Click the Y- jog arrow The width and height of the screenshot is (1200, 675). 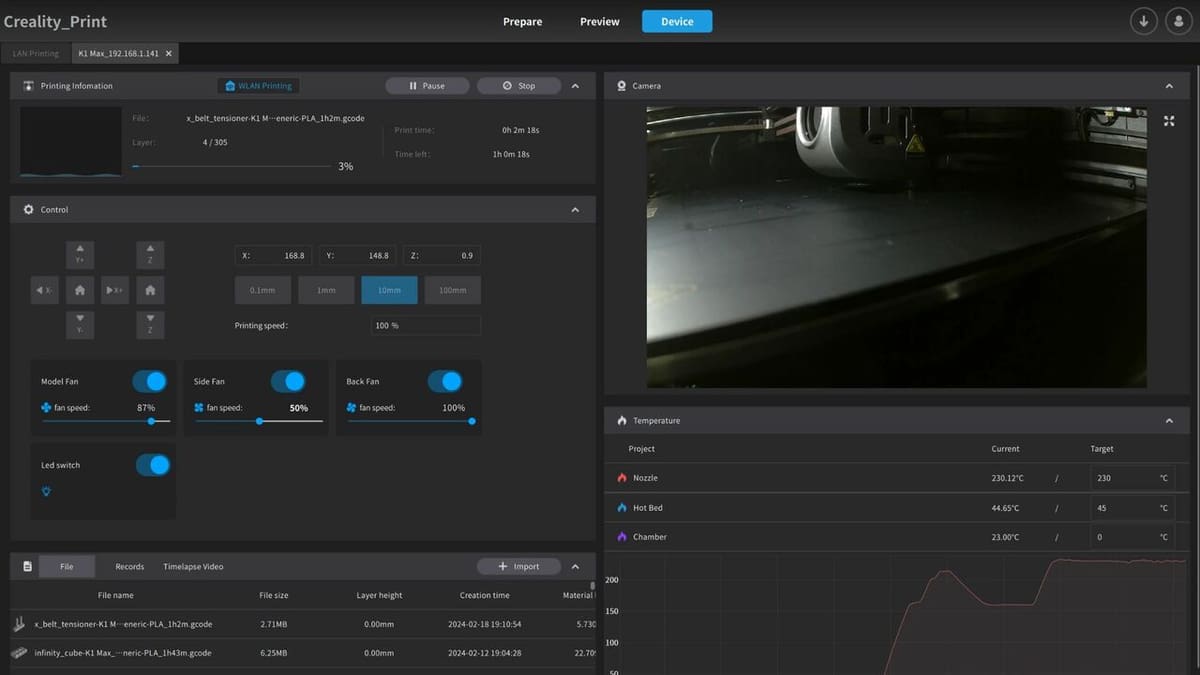click(80, 324)
